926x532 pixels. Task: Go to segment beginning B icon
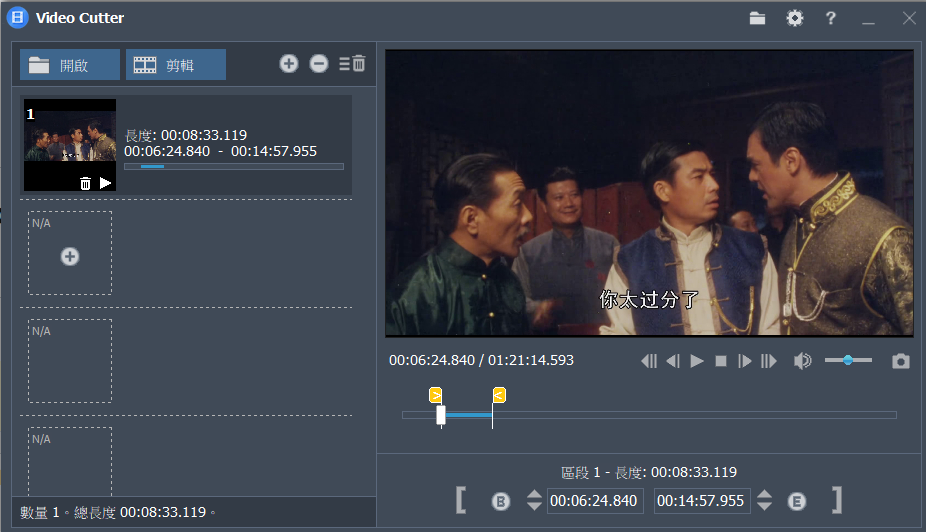point(501,501)
